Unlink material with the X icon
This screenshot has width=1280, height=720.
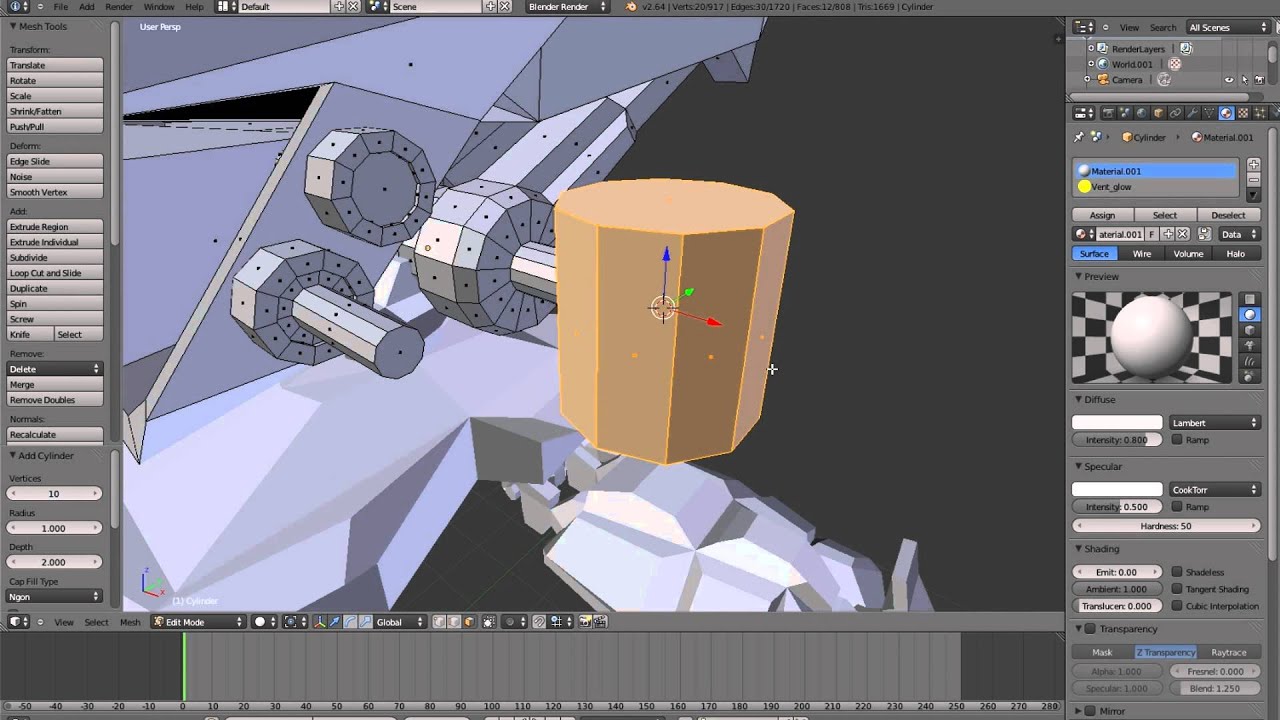click(x=1183, y=234)
